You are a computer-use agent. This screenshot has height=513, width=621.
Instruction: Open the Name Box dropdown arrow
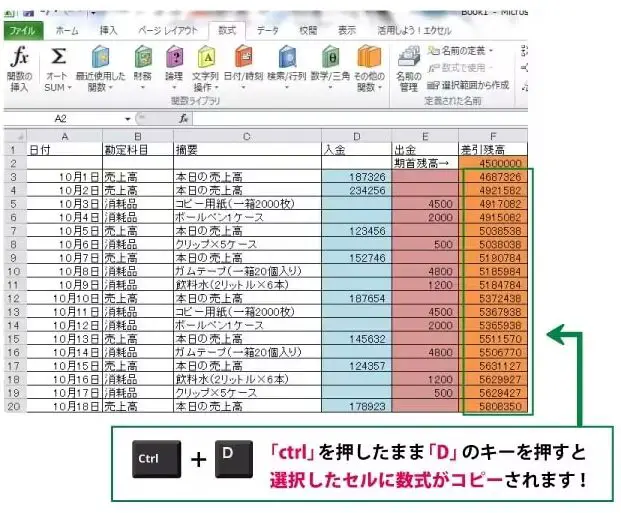pyautogui.click(x=128, y=118)
